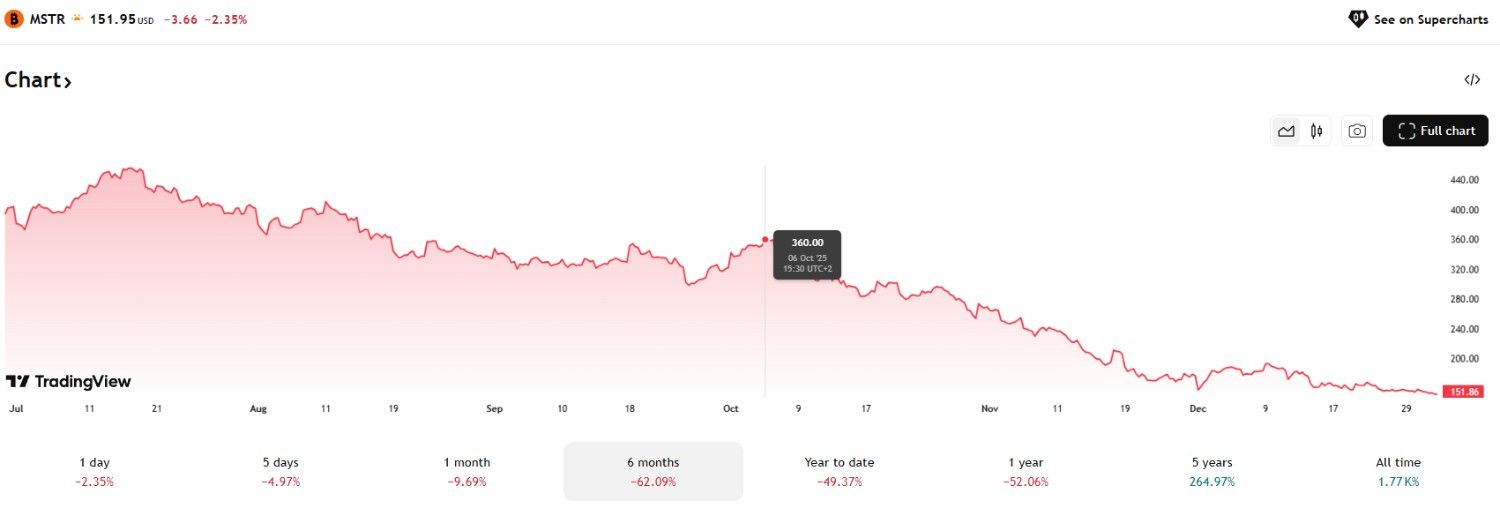Open the embed code icon
The image size is (1500, 508).
[1471, 80]
